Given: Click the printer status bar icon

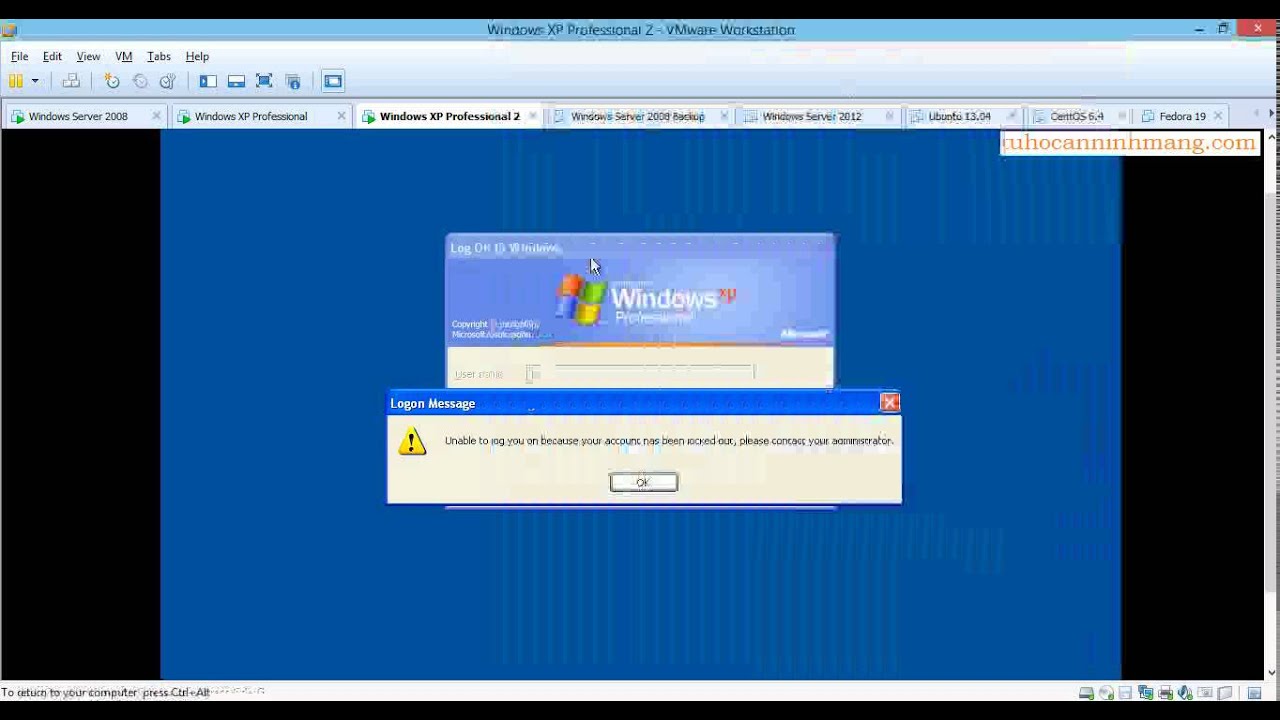Looking at the screenshot, I should (1166, 692).
